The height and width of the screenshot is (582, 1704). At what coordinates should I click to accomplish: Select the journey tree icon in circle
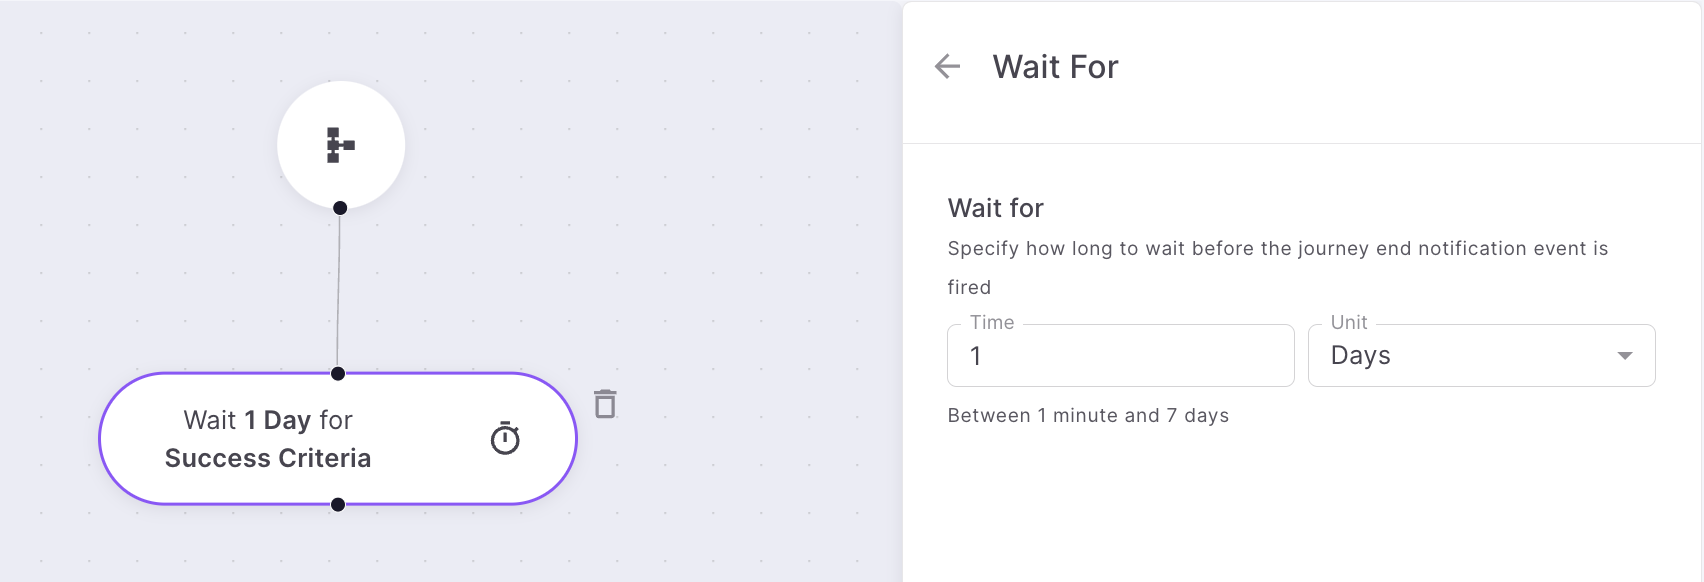(x=341, y=145)
